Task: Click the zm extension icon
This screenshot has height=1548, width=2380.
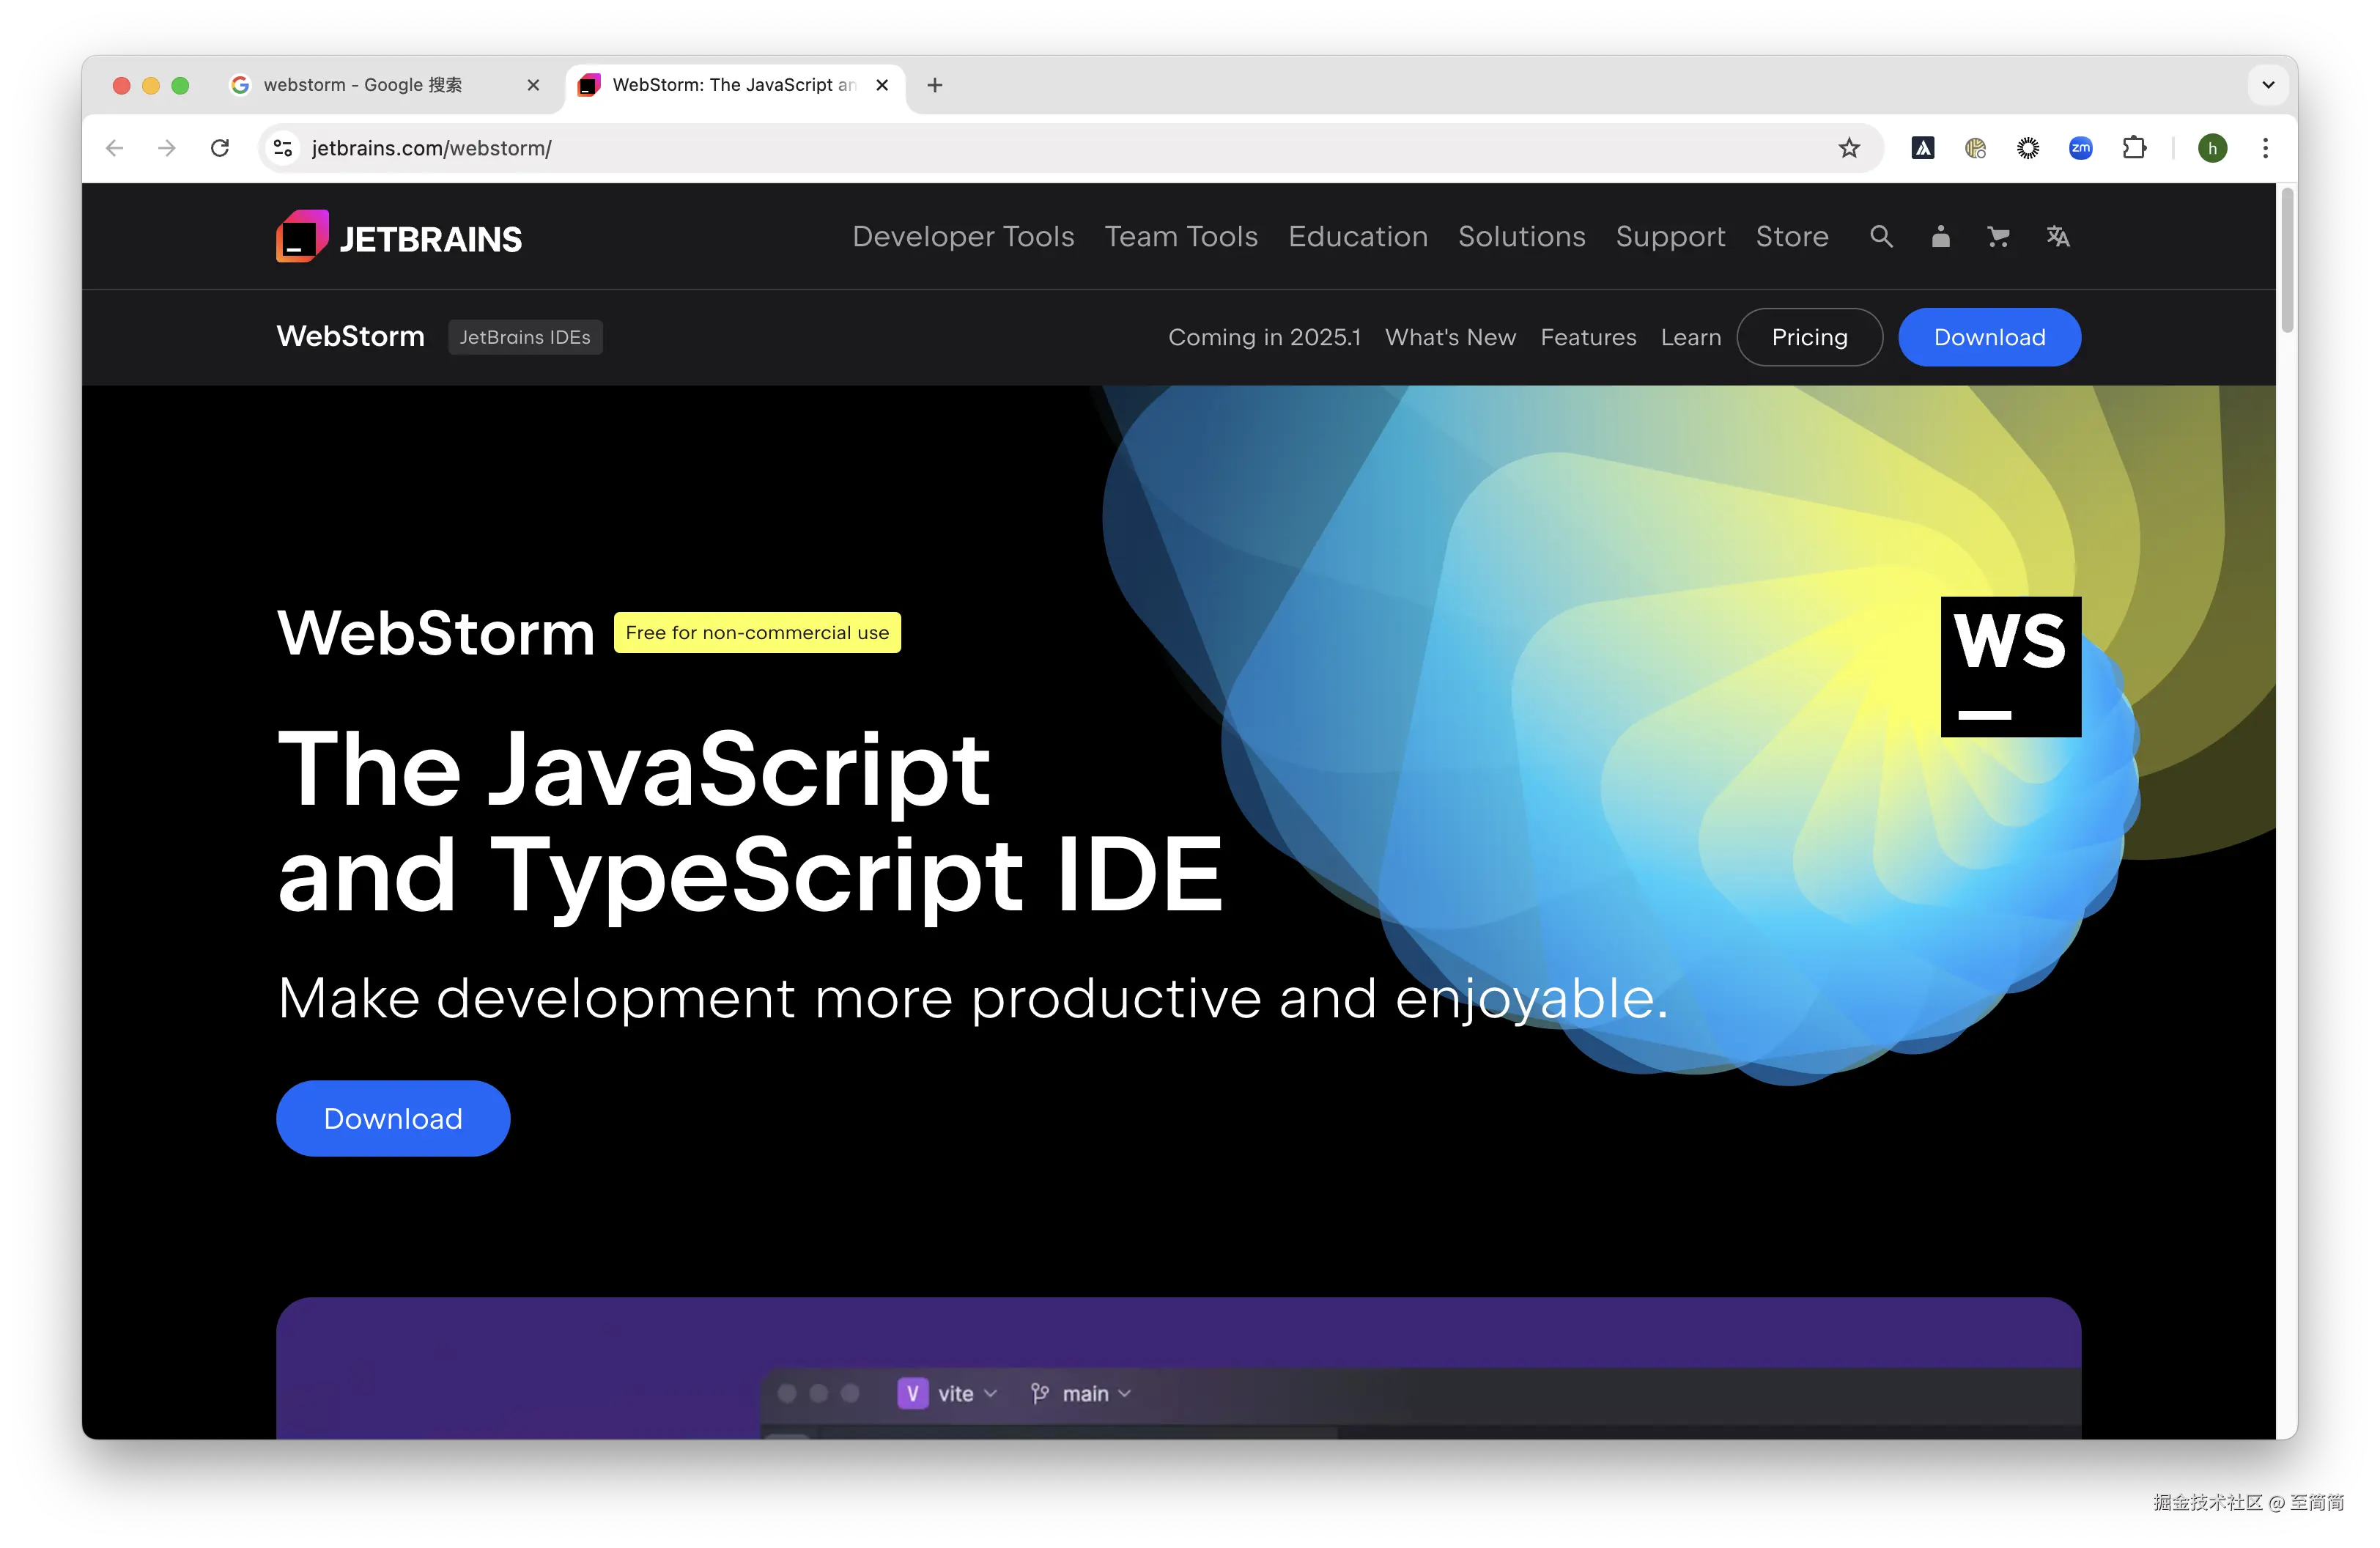Action: 2080,148
